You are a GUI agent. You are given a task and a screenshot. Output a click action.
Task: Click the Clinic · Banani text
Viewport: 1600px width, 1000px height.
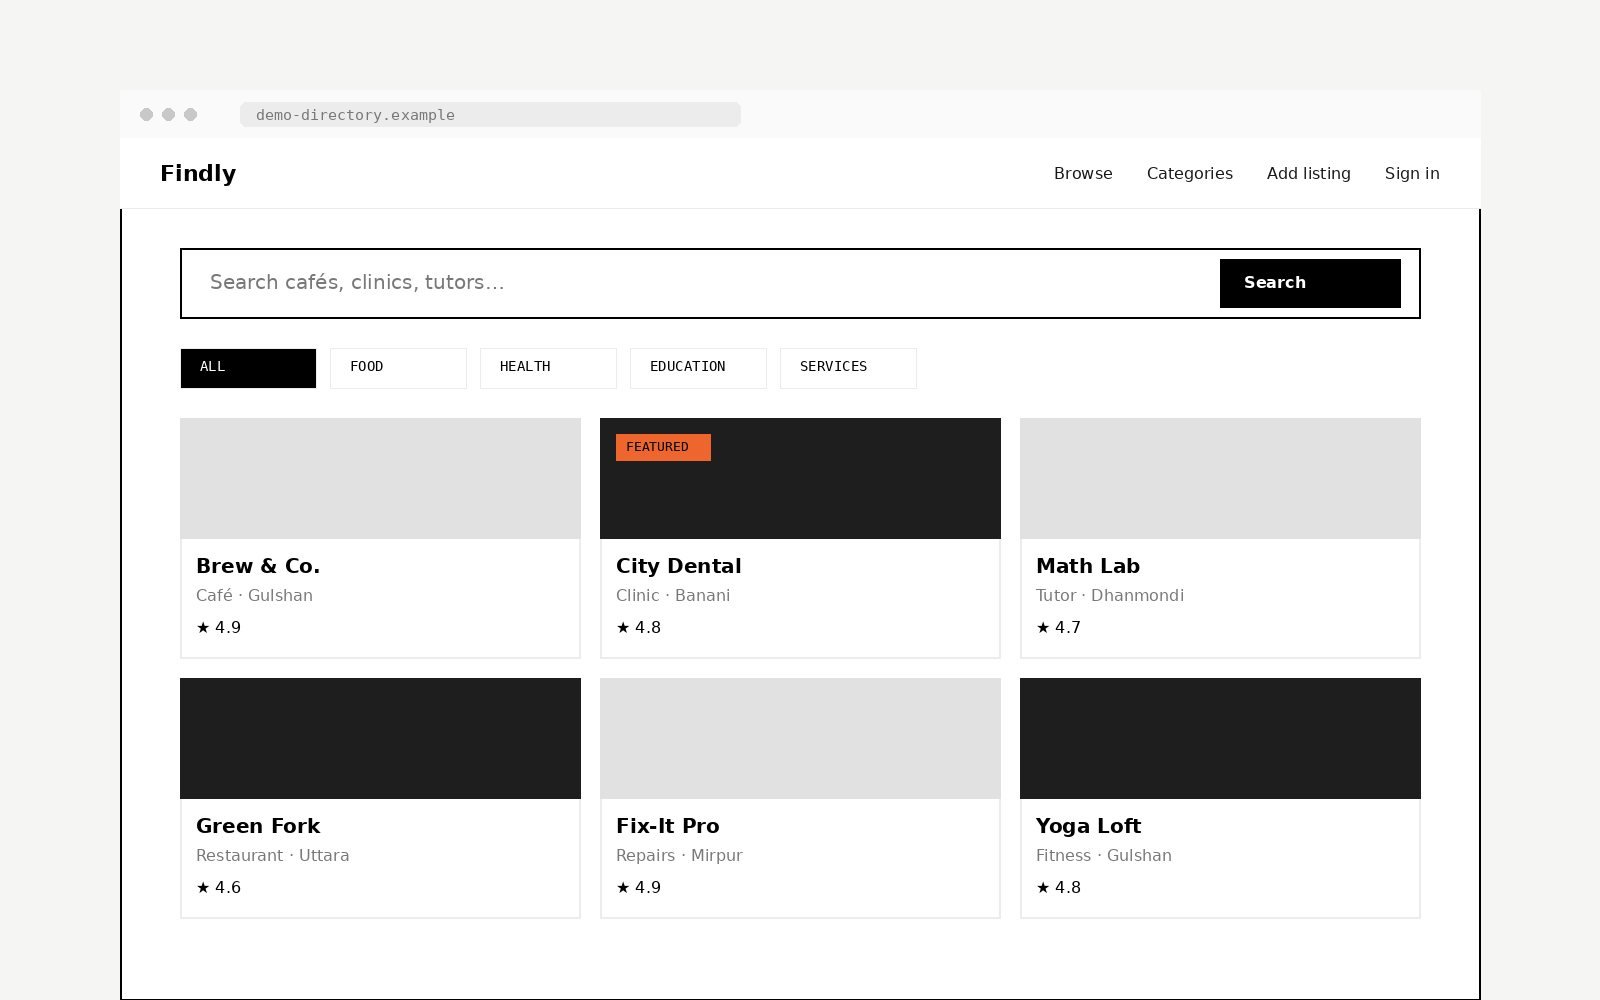(x=673, y=595)
